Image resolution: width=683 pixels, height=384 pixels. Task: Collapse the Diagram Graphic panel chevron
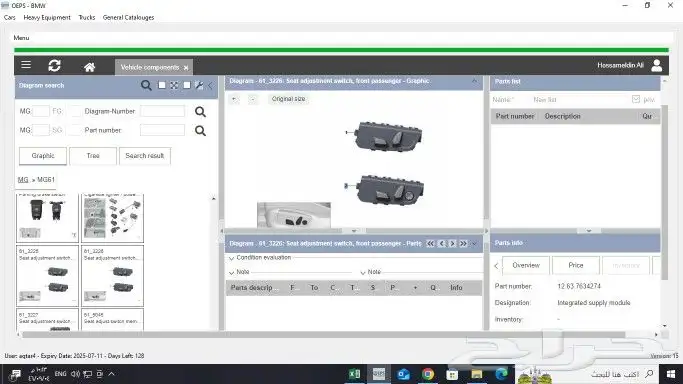click(x=474, y=81)
